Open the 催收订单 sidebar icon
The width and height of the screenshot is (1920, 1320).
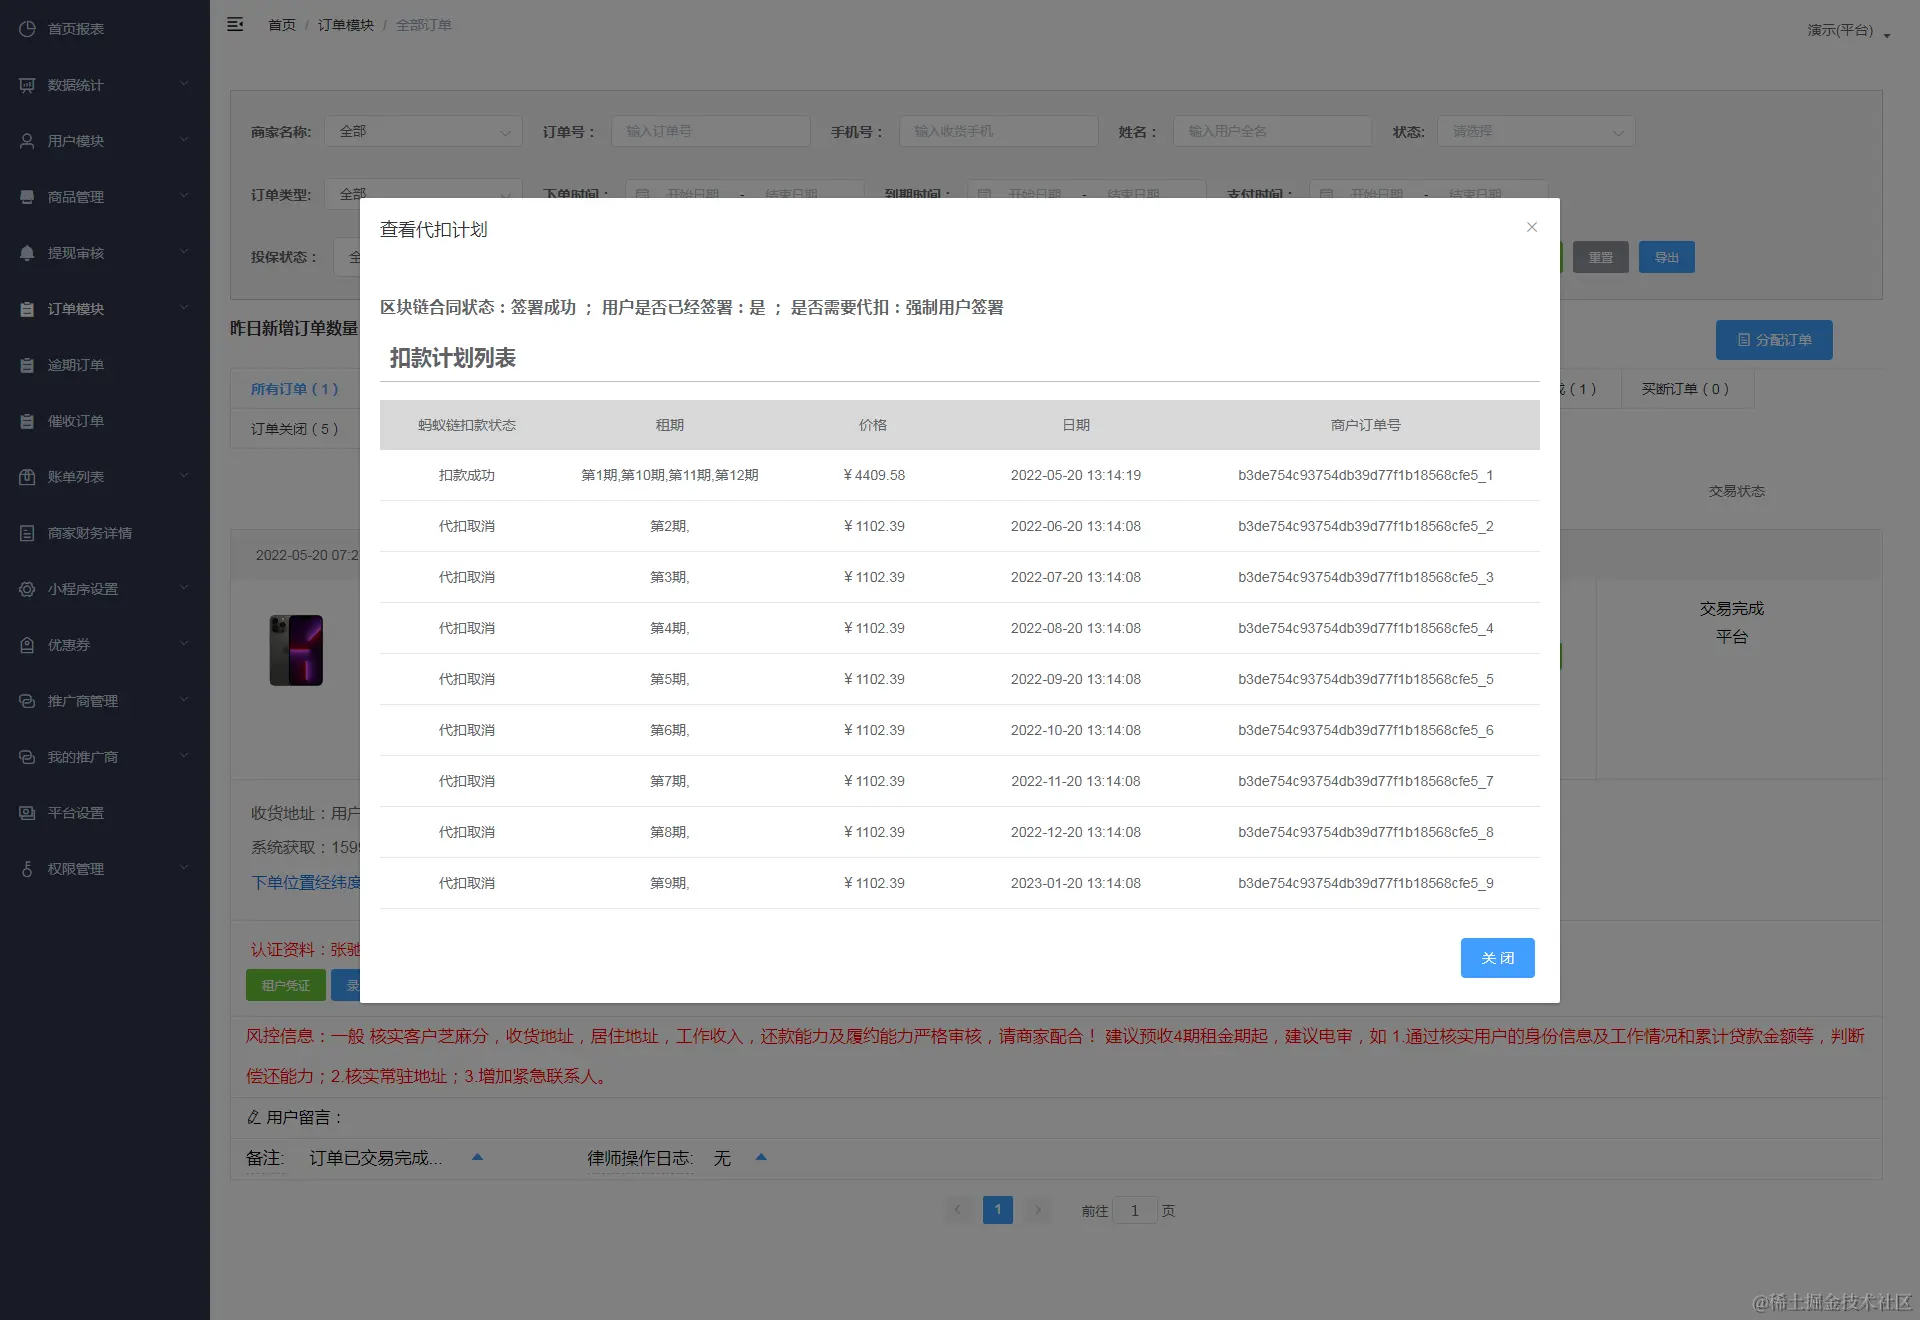point(27,421)
